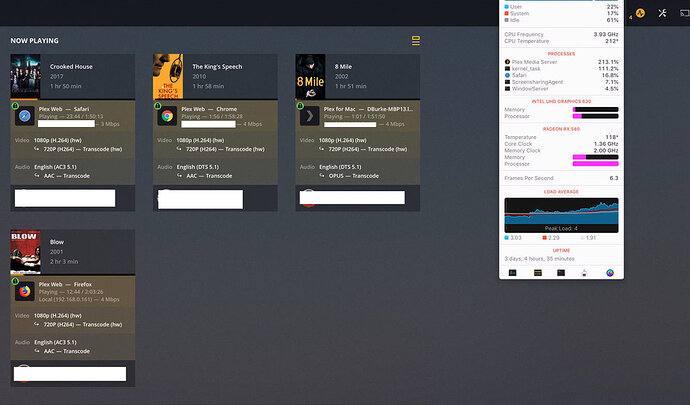Select ScreensharingAgent process row in iStat

coord(561,82)
